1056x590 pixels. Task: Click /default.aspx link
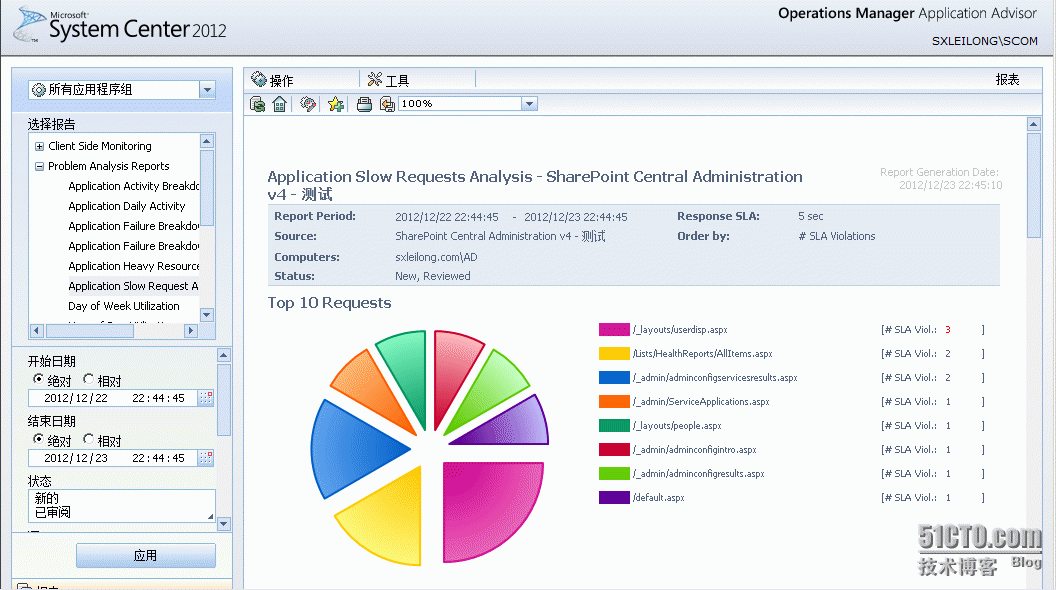point(659,498)
